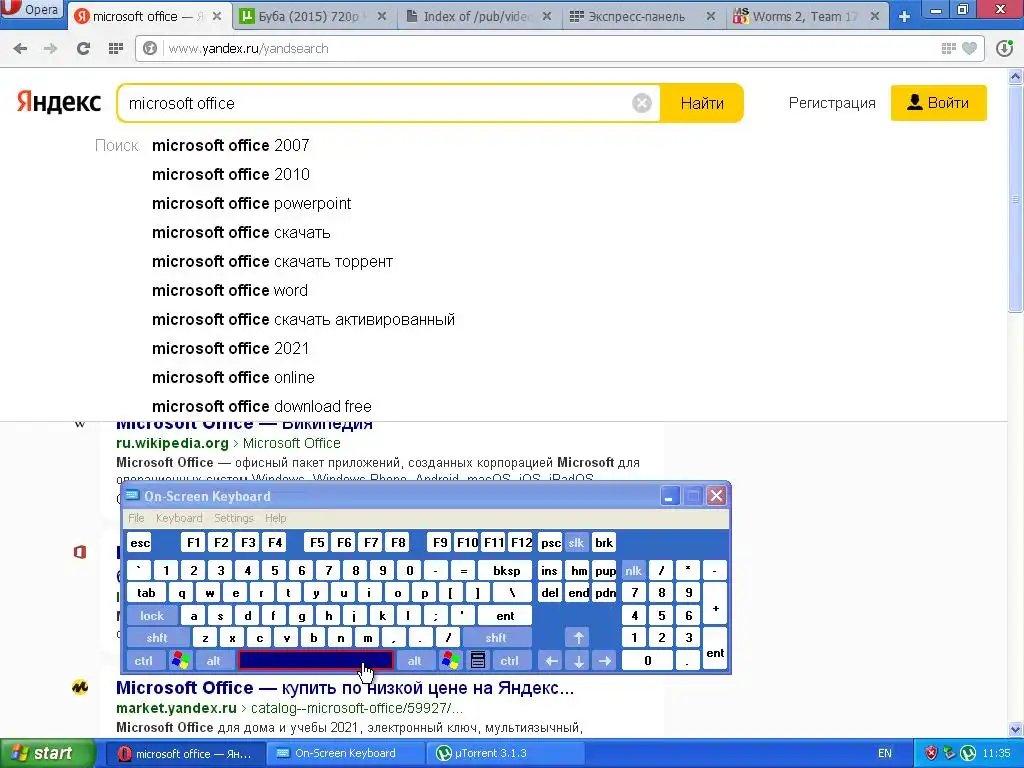Click the heart bookmark icon in address bar
1024x768 pixels.
970,48
